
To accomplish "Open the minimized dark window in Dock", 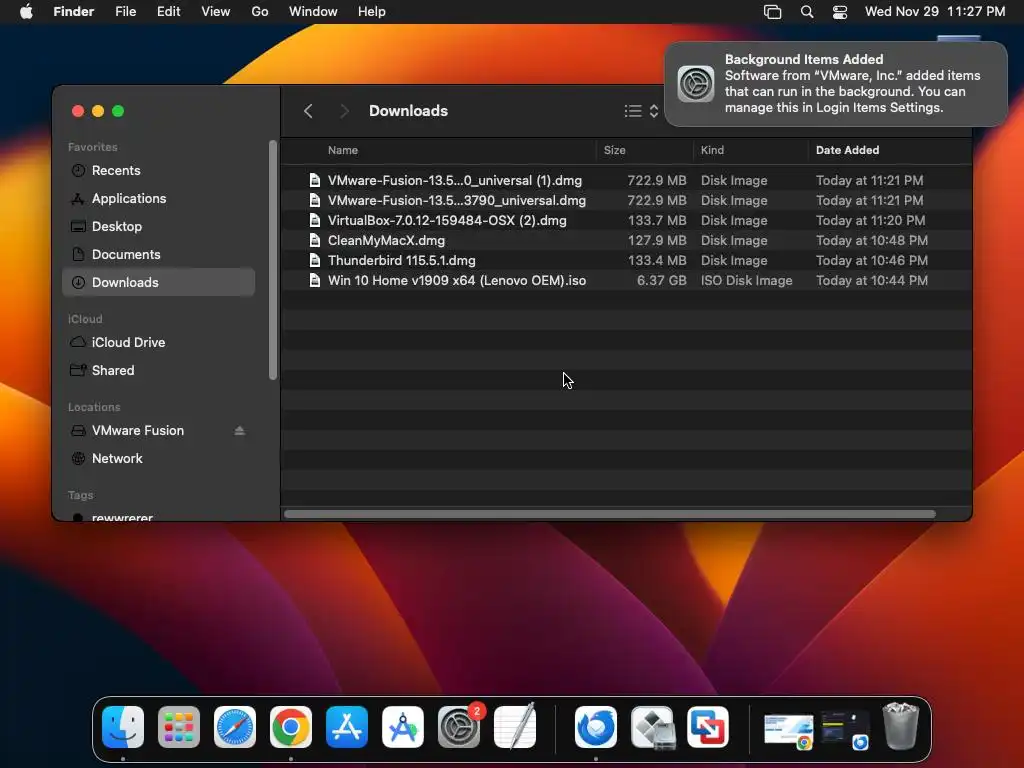I will [x=844, y=728].
